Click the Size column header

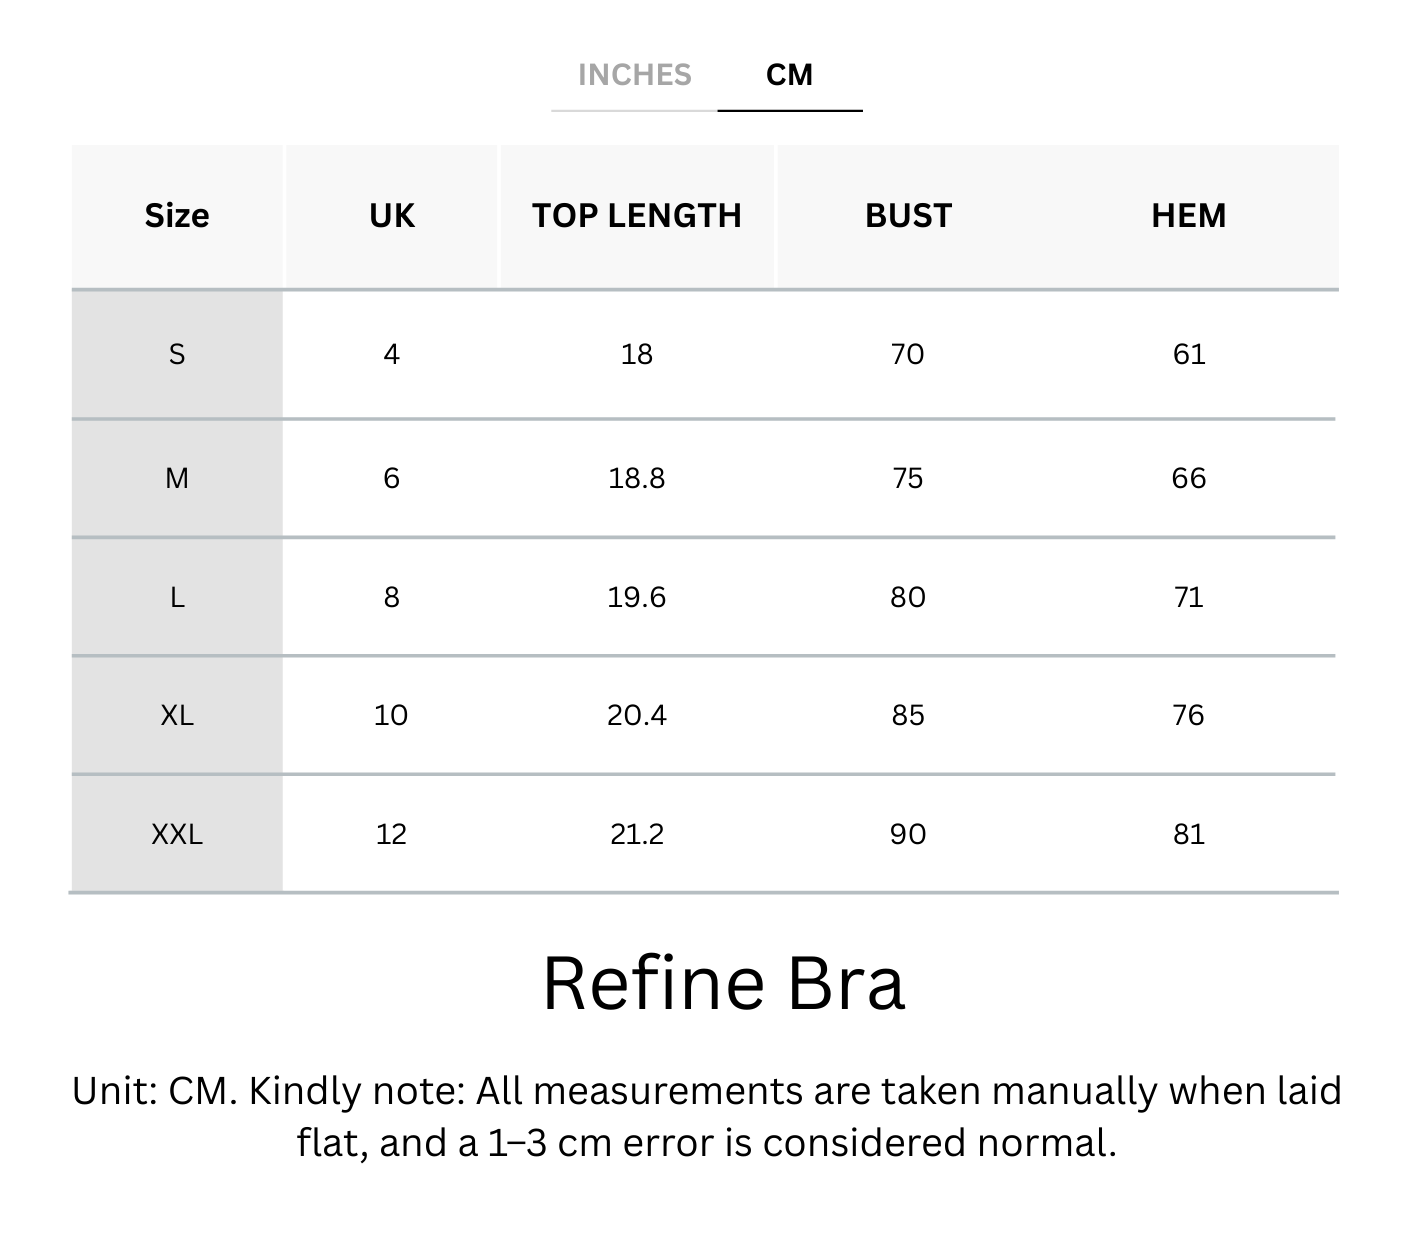177,216
